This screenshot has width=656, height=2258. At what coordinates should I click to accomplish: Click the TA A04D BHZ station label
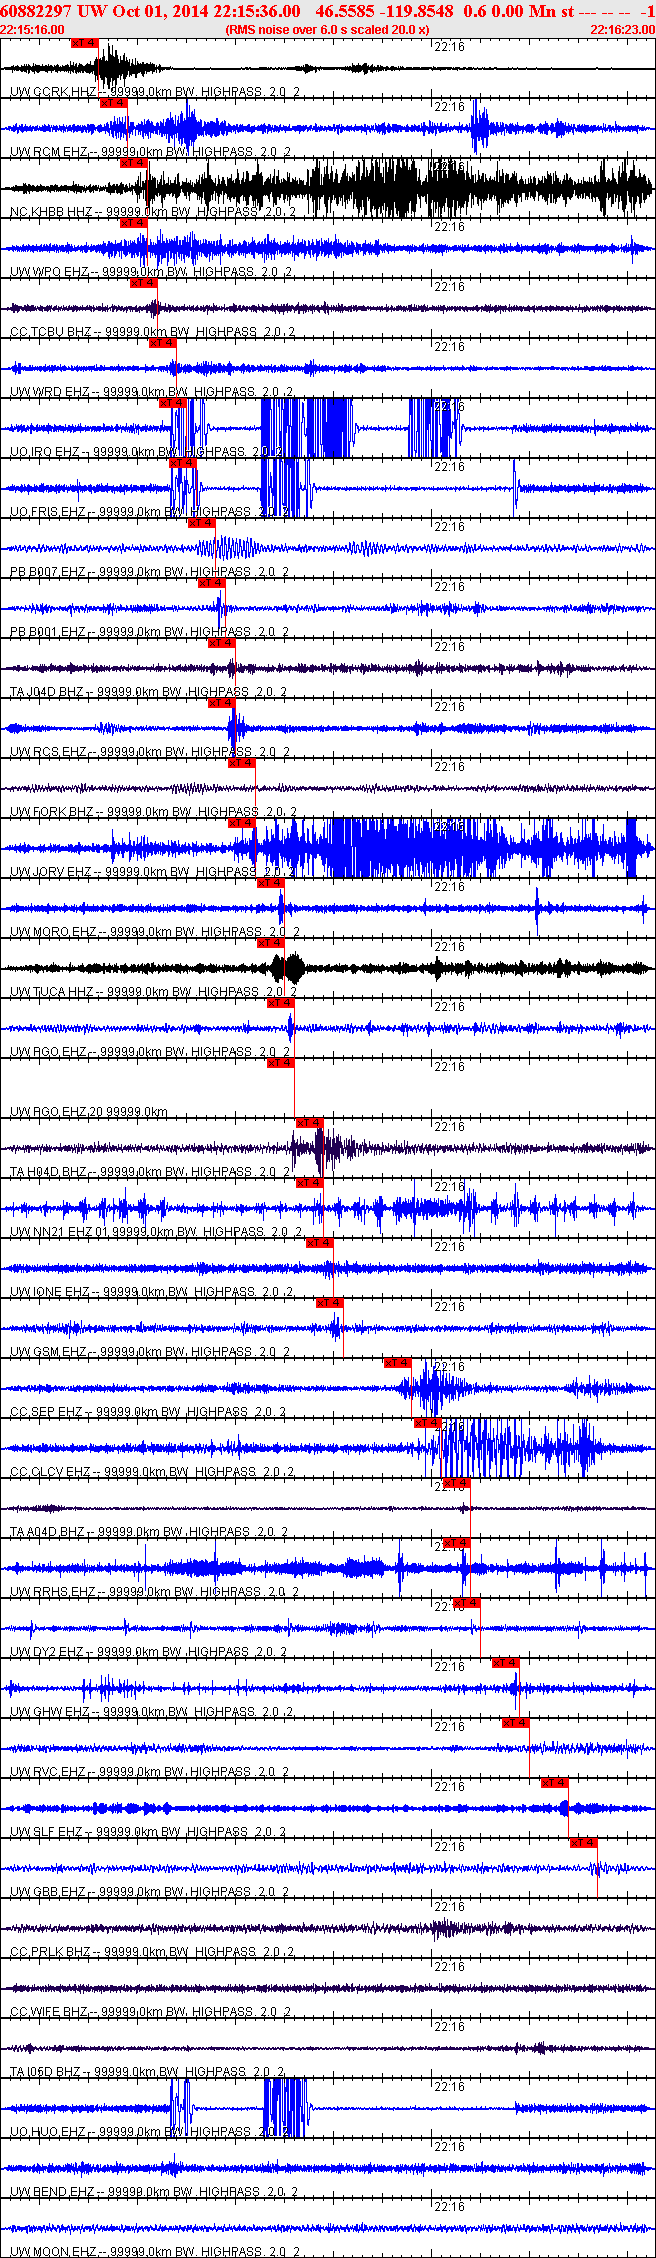[x=149, y=1532]
